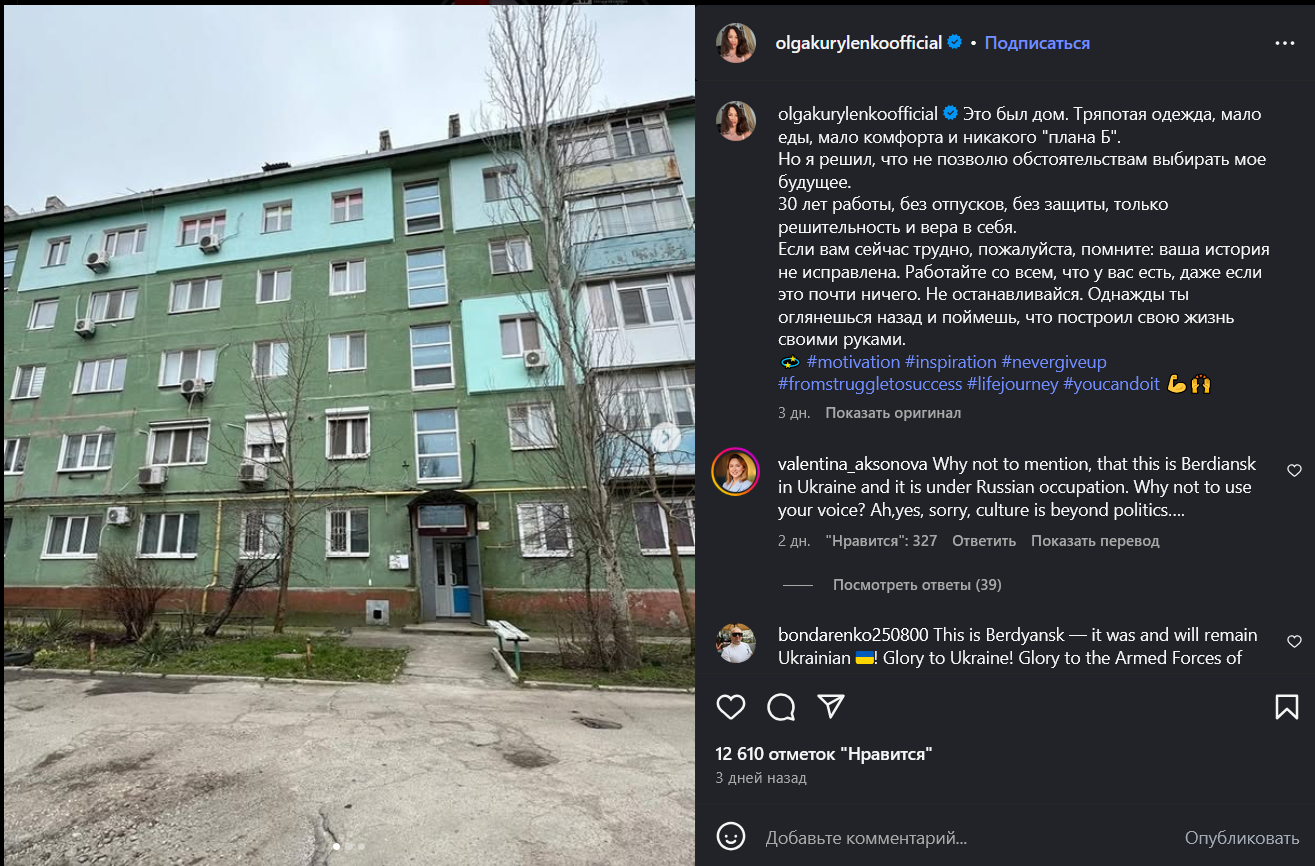This screenshot has width=1315, height=866.
Task: Open three-dot more options menu
Action: [x=1285, y=43]
